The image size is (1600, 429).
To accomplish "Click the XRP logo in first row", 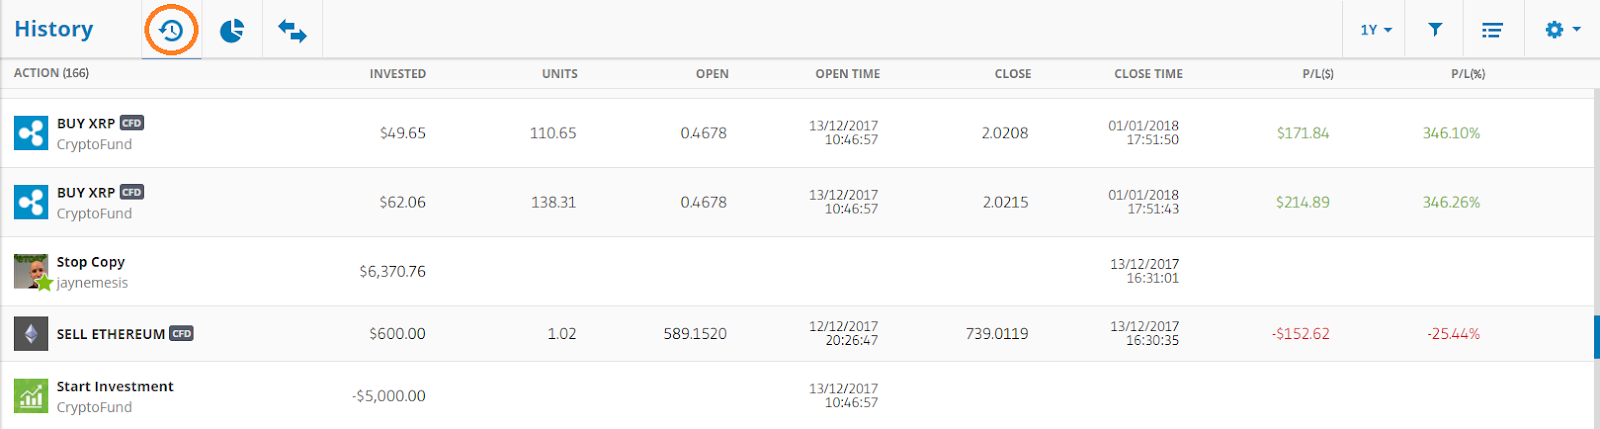I will tap(31, 133).
